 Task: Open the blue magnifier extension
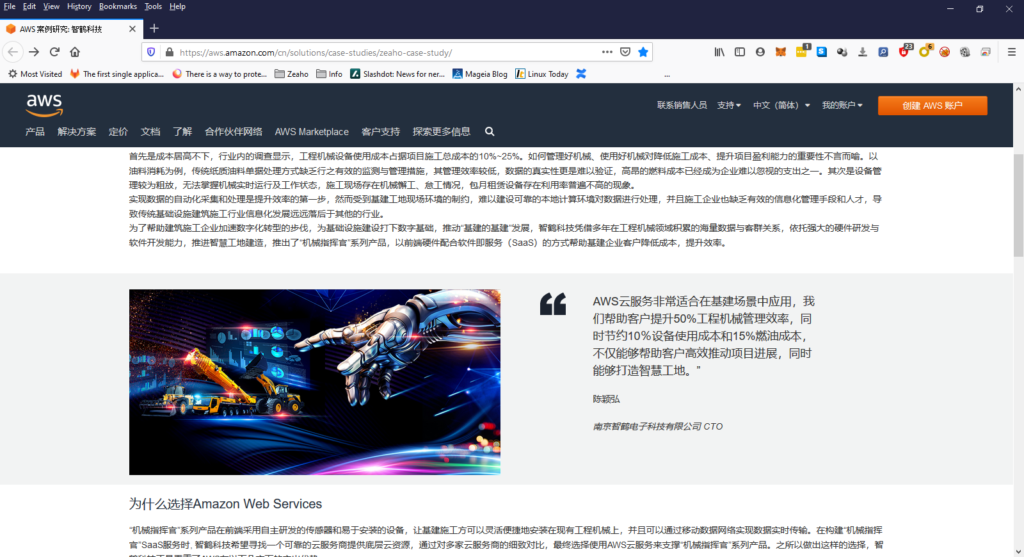[883, 52]
